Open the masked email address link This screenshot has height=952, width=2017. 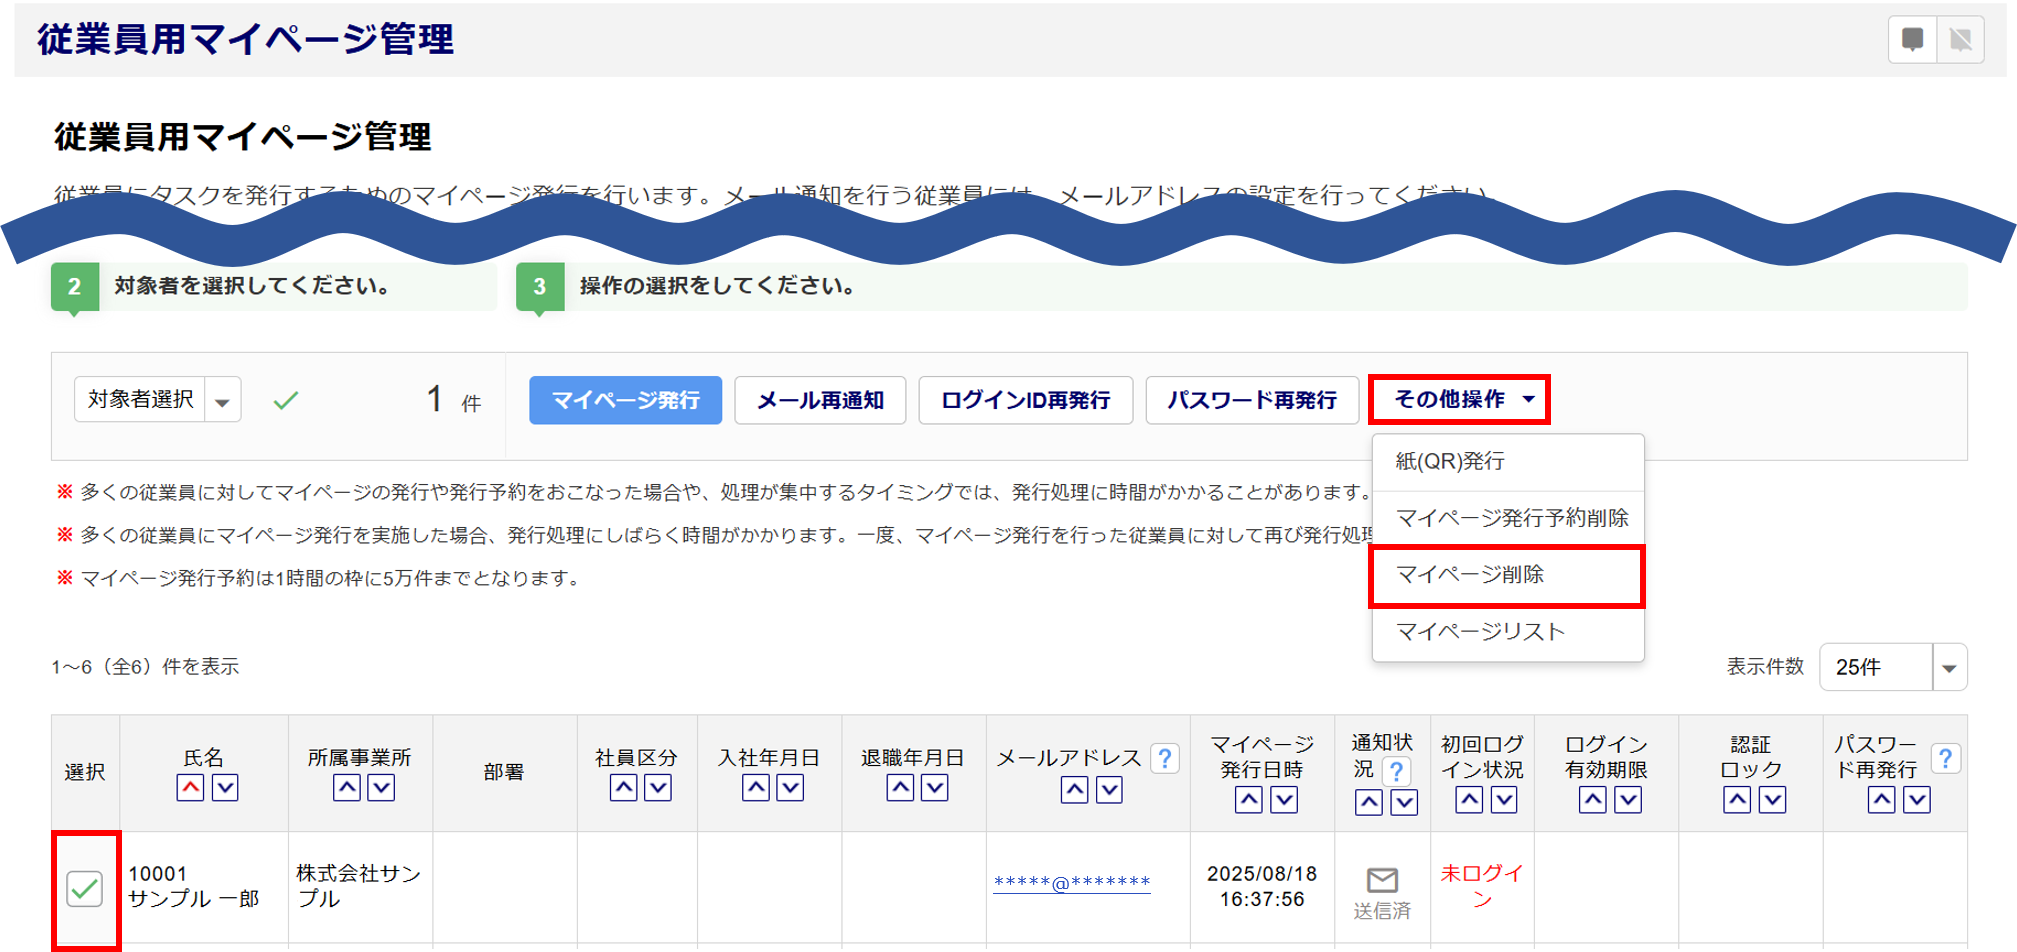1071,882
